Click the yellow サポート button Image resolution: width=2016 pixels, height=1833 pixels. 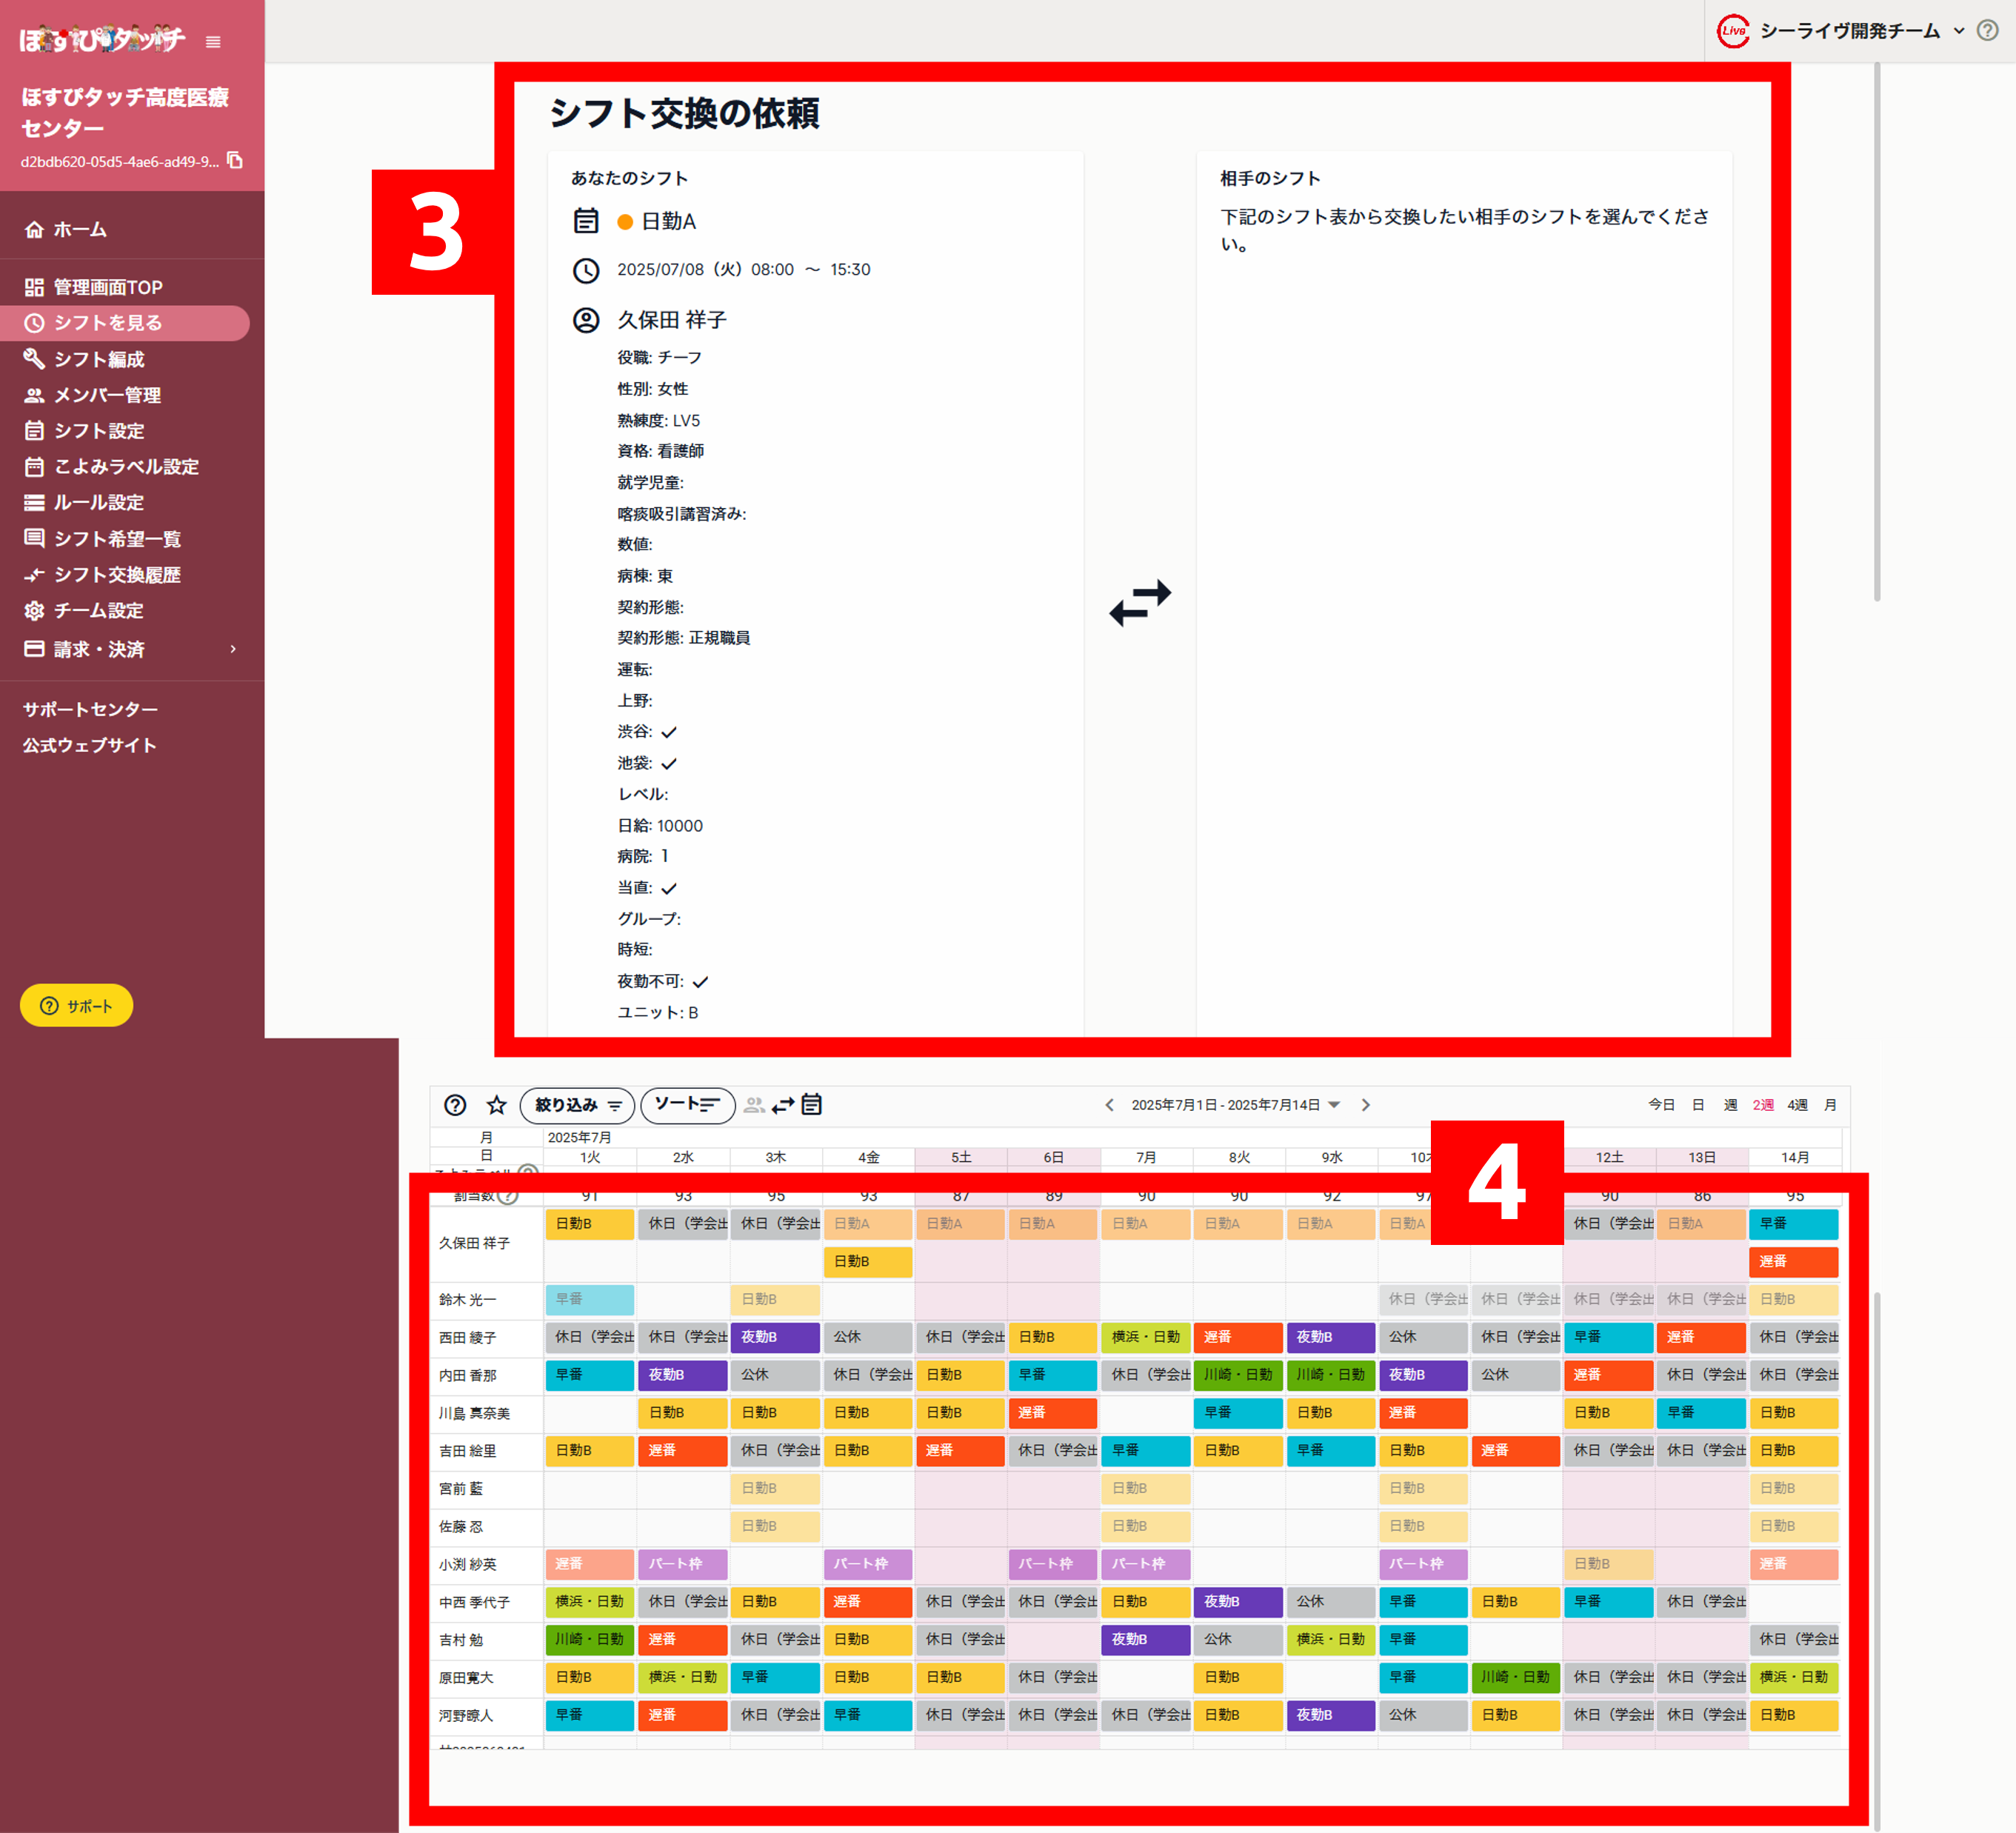pos(76,1005)
